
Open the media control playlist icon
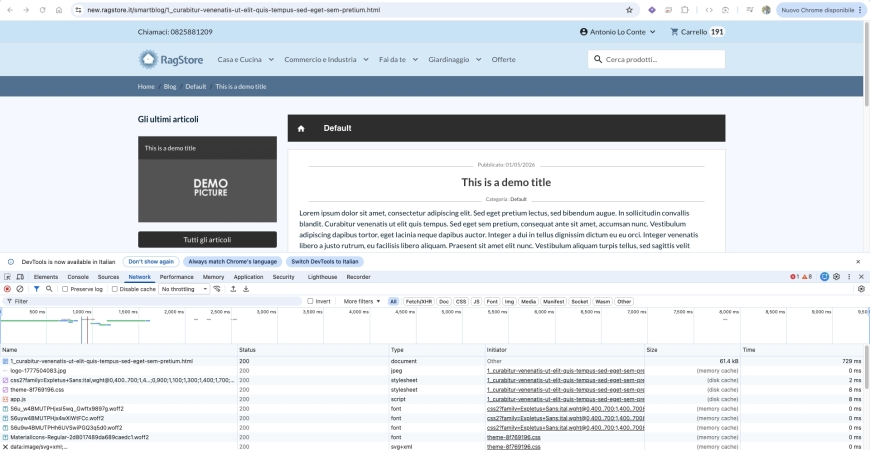[x=750, y=10]
